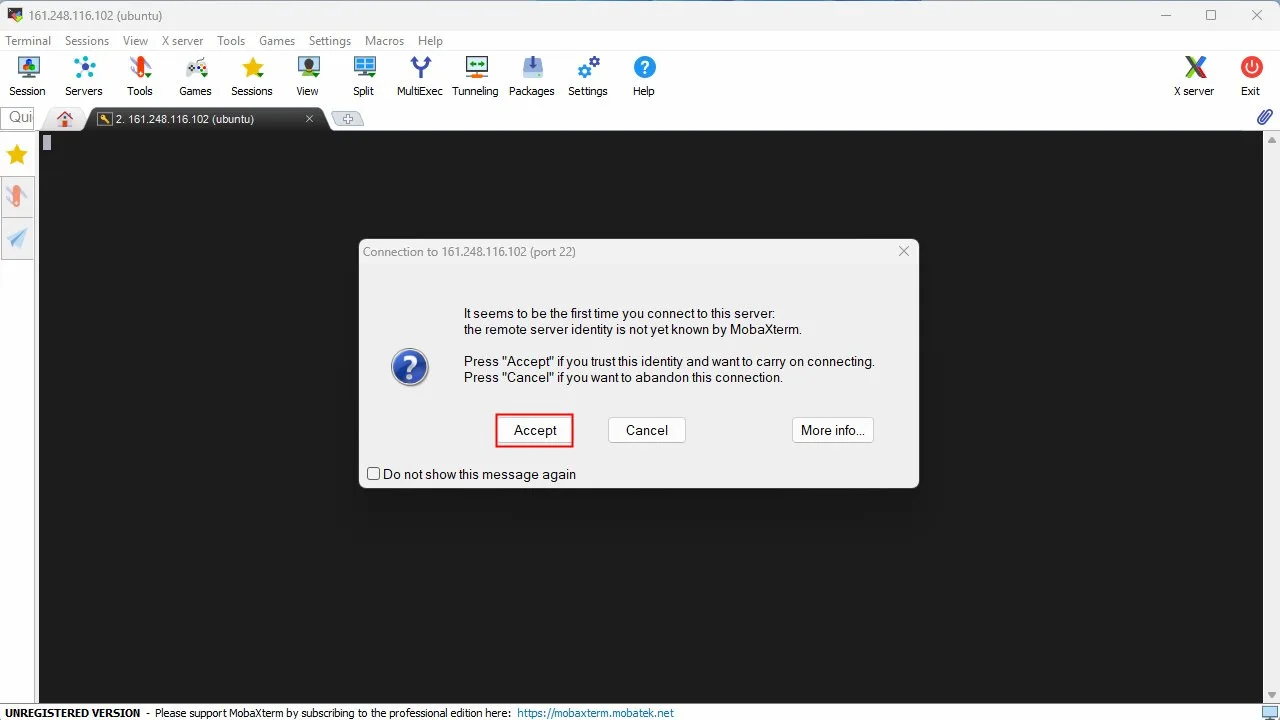This screenshot has height=720, width=1280.
Task: Open the Macros menu
Action: tap(385, 41)
